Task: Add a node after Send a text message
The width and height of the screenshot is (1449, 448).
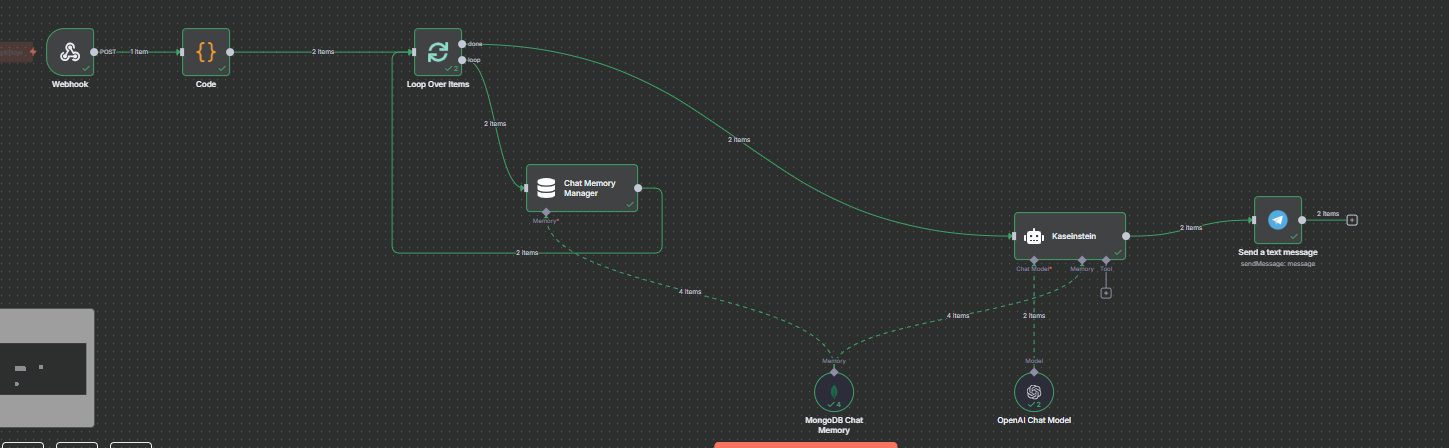Action: 1352,220
